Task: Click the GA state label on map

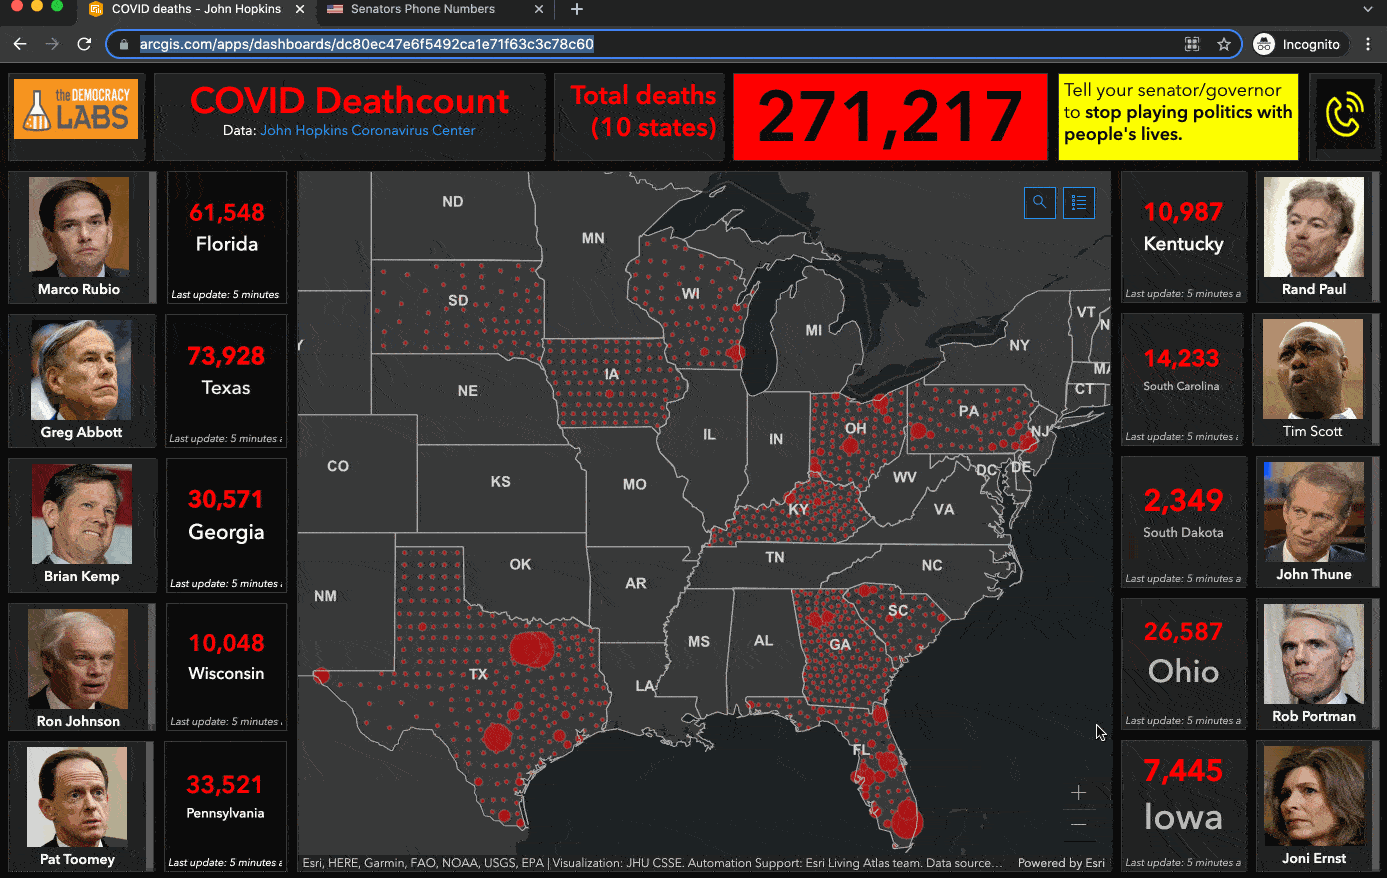Action: click(x=840, y=645)
